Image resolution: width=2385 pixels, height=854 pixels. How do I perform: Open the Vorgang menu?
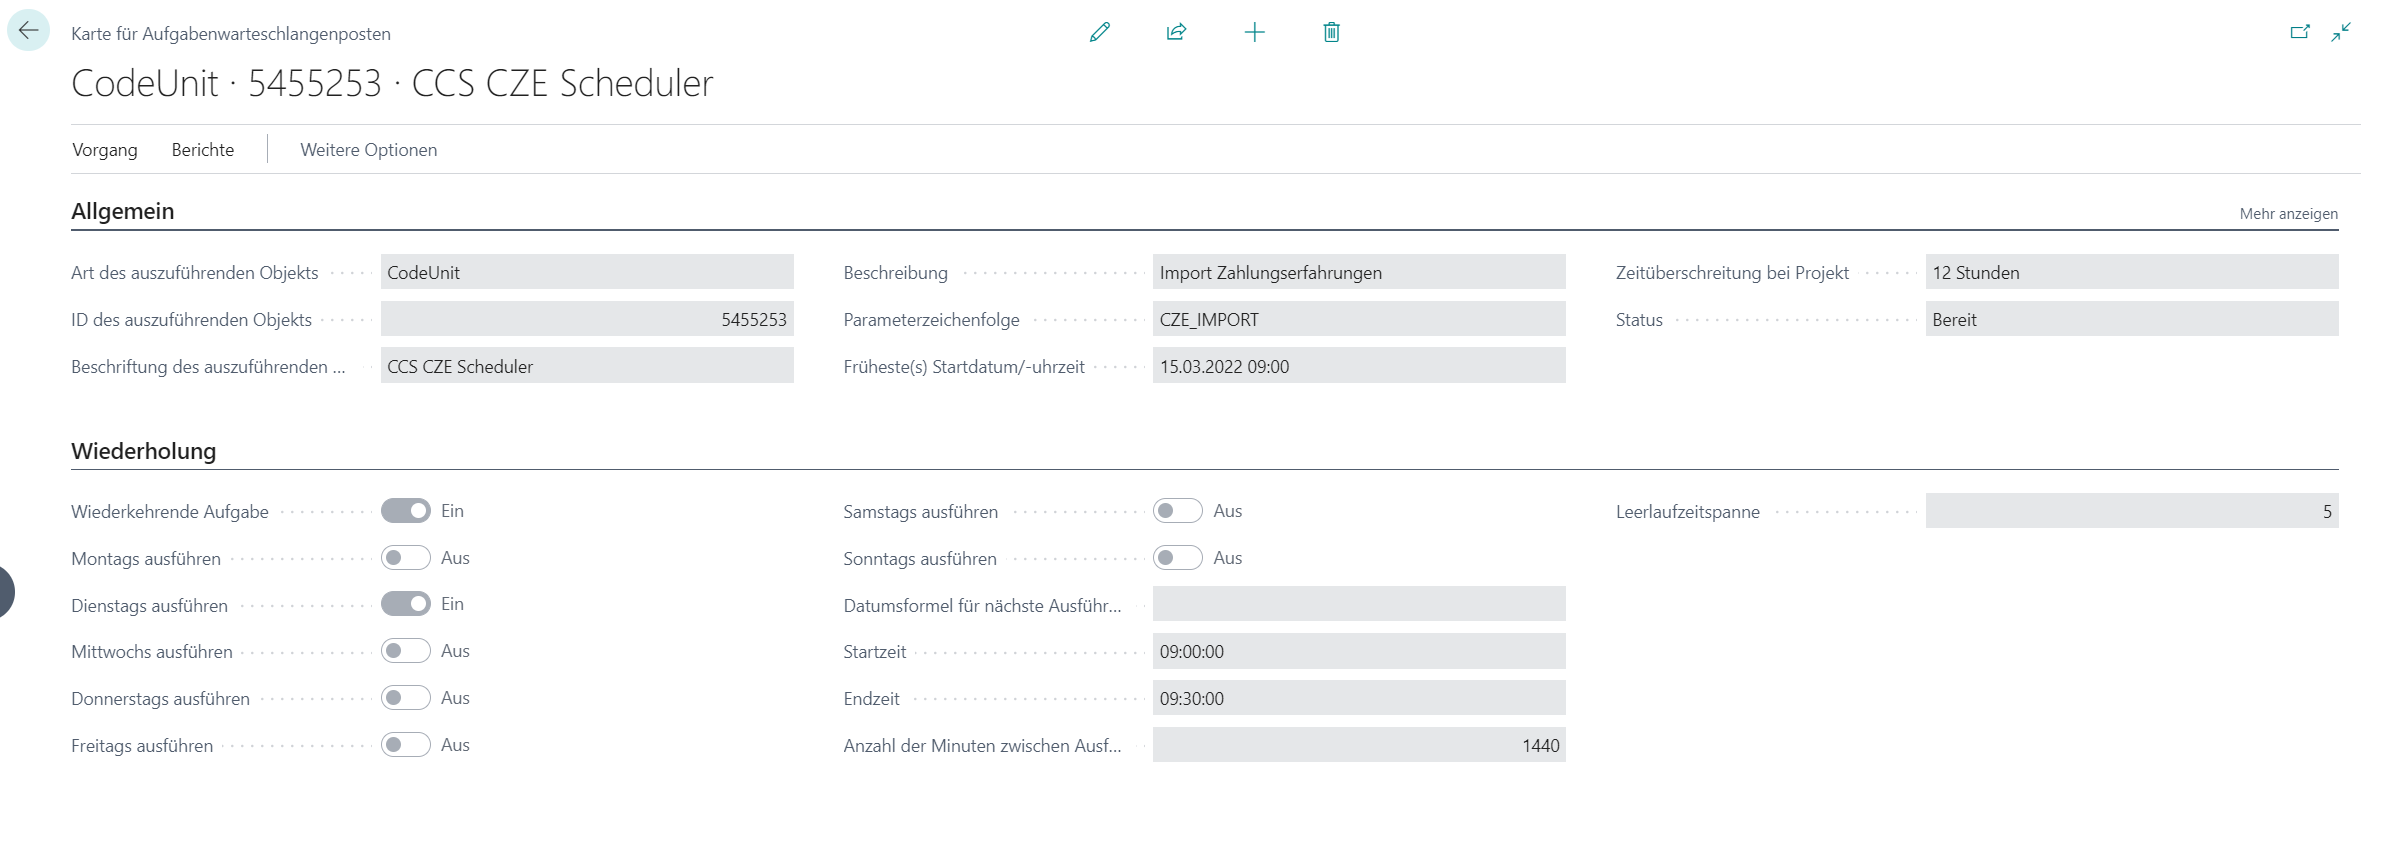coord(105,150)
